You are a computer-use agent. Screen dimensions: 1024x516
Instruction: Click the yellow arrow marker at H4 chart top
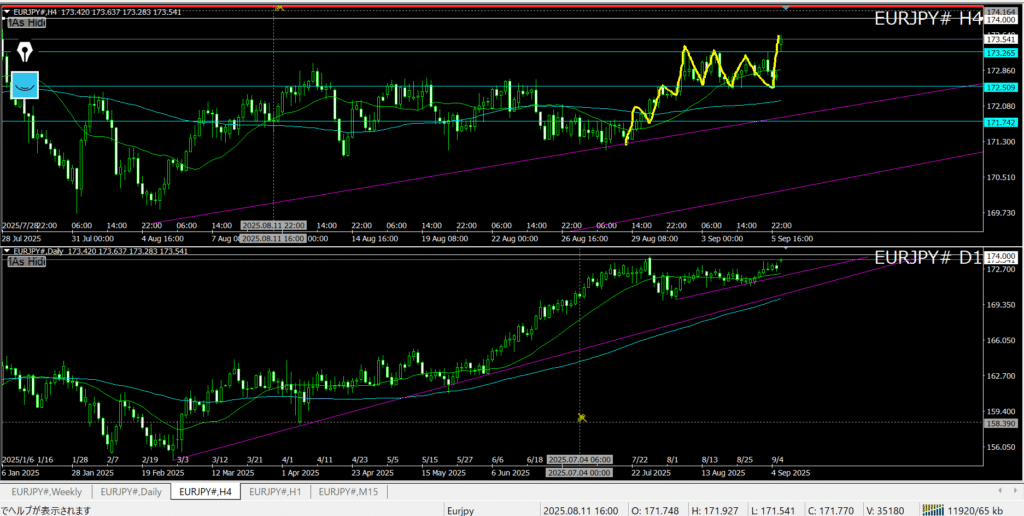pos(280,7)
